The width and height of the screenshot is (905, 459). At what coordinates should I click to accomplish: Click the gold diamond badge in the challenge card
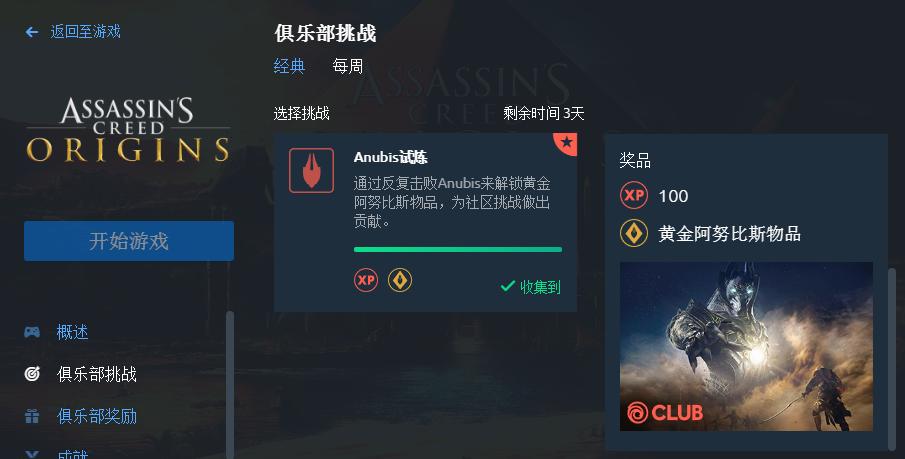(400, 281)
